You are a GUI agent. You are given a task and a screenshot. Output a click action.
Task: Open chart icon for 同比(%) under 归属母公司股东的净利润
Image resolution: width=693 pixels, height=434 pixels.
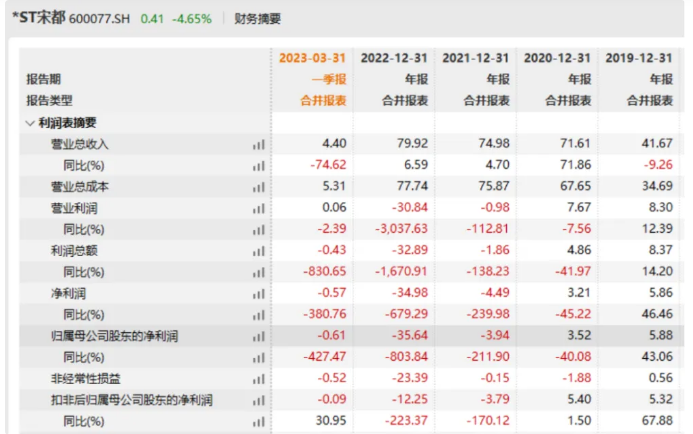tap(259, 358)
